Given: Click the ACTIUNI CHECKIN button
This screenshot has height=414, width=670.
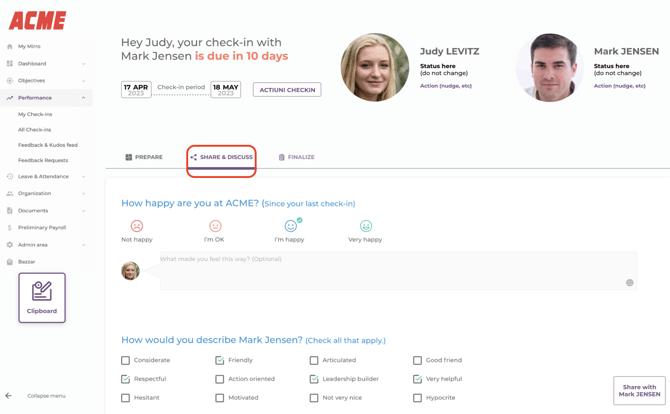Looking at the screenshot, I should tap(287, 90).
